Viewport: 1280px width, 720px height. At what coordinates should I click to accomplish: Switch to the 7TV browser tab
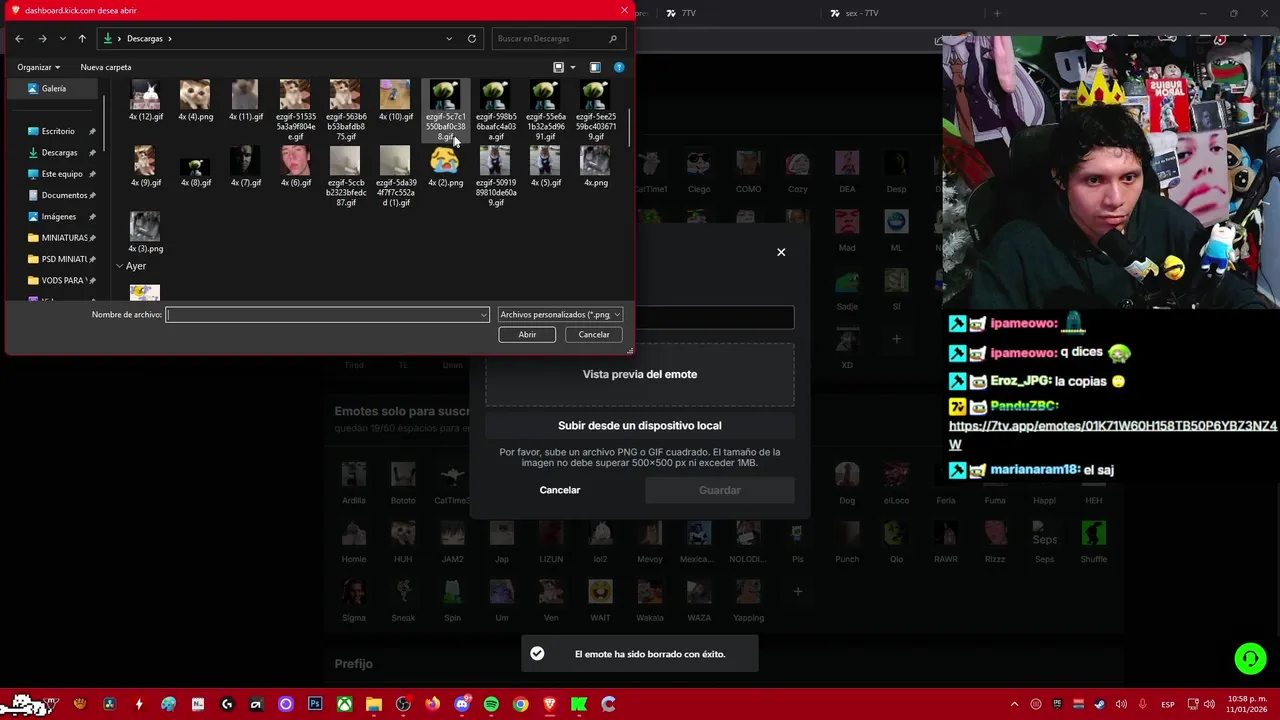690,13
